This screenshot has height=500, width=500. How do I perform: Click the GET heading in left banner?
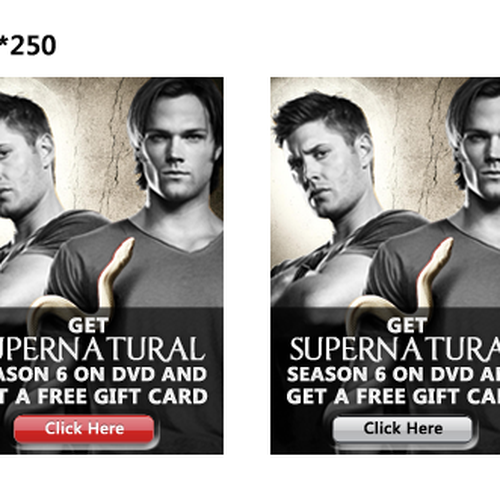pyautogui.click(x=88, y=325)
